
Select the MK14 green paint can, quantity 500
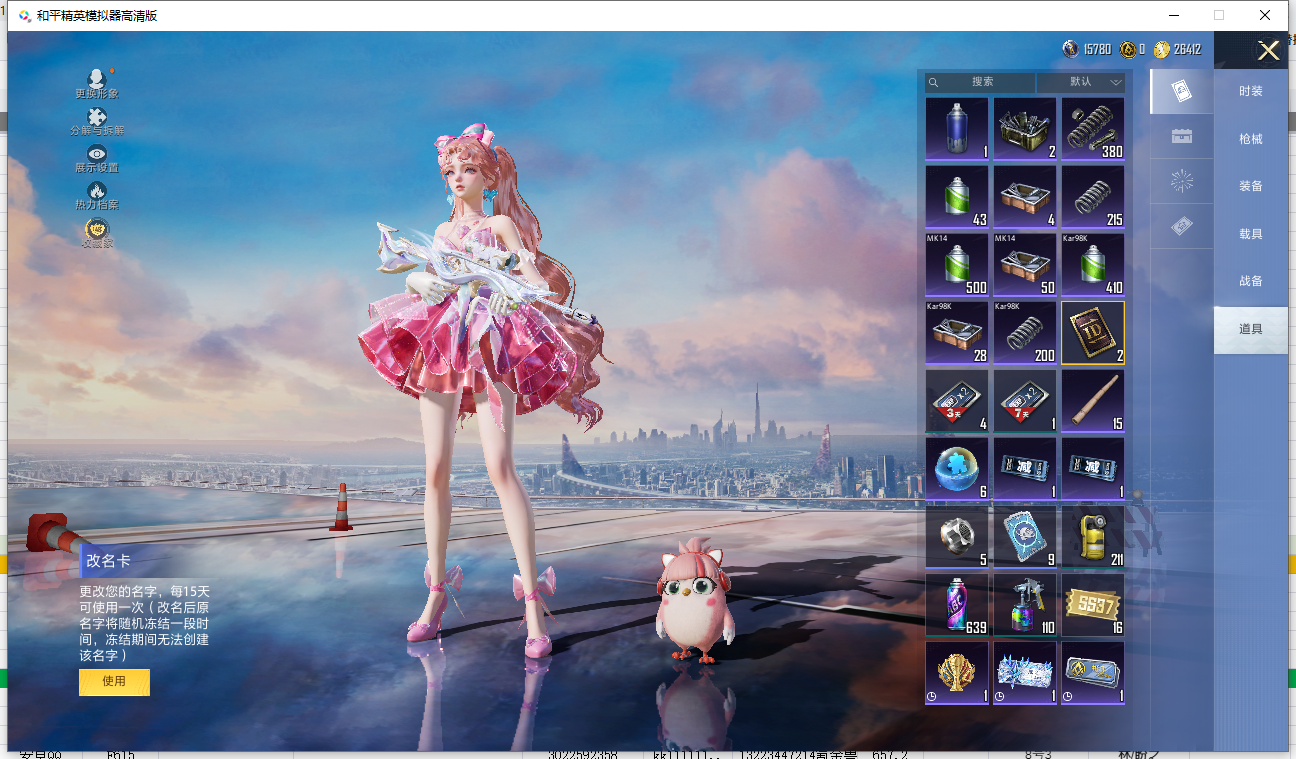pos(957,265)
